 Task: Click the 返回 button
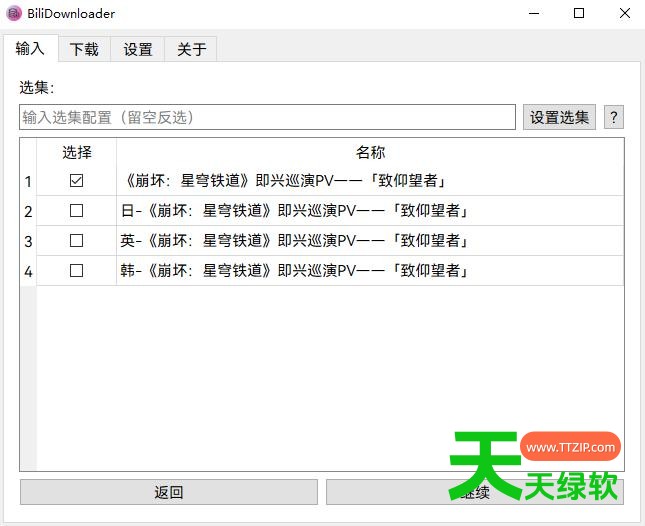169,492
